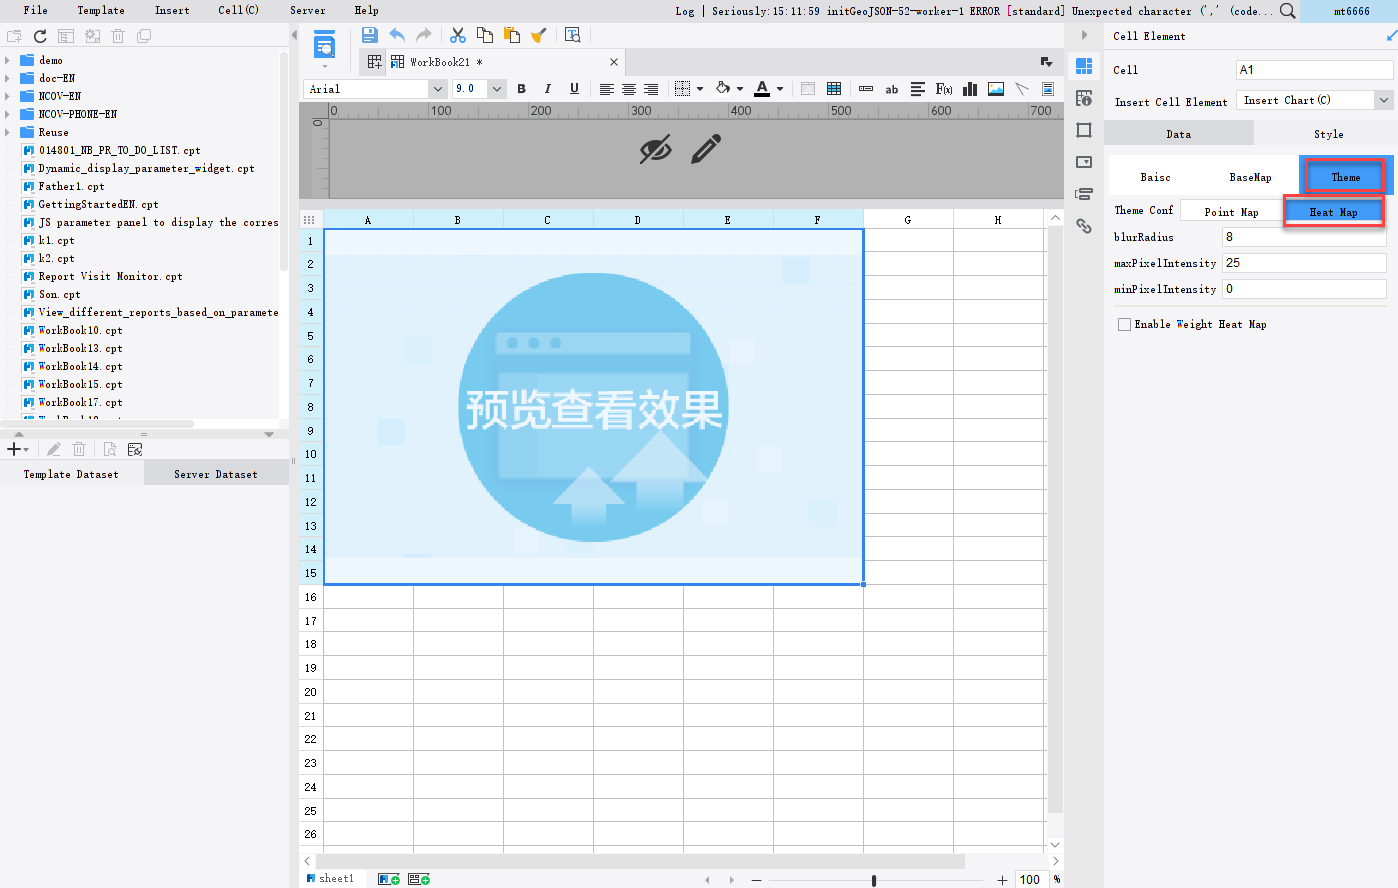The width and height of the screenshot is (1398, 888).
Task: Select the Insert Image toolbar icon
Action: [x=995, y=89]
